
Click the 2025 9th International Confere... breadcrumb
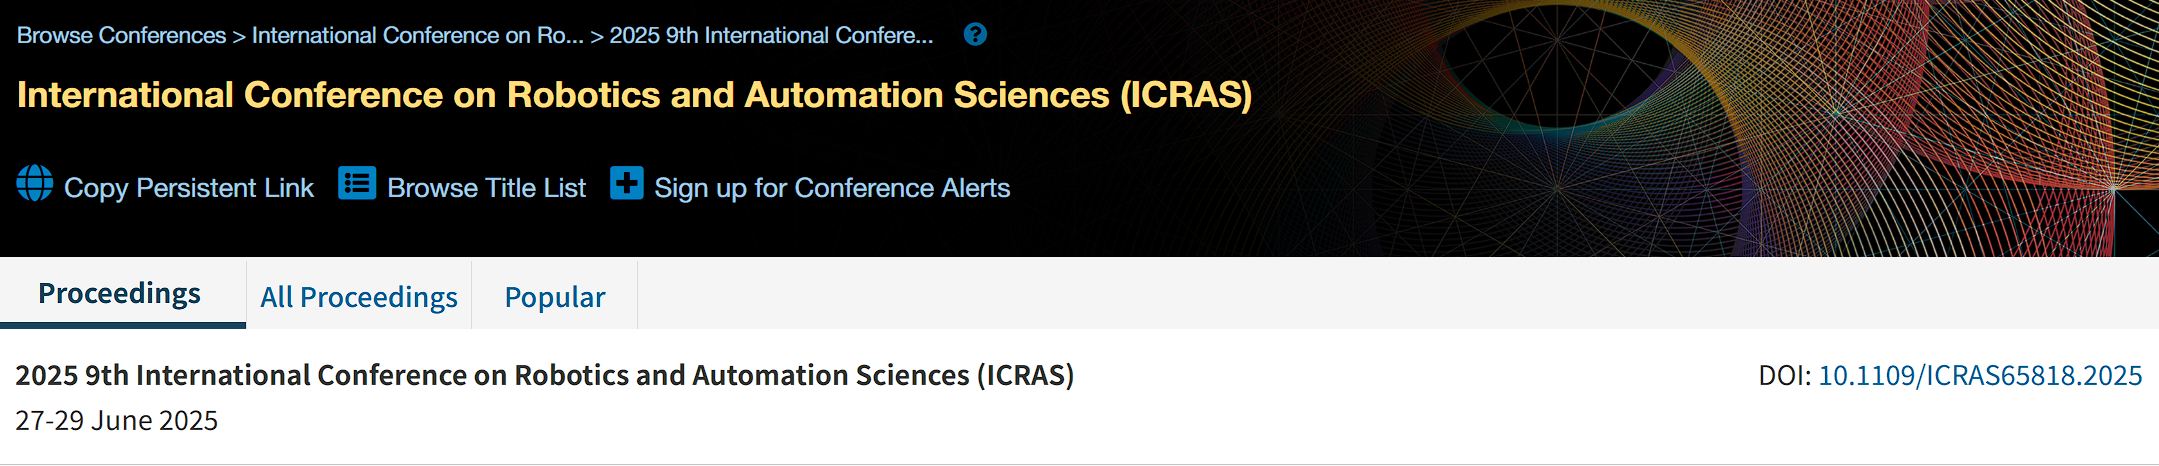(x=771, y=36)
